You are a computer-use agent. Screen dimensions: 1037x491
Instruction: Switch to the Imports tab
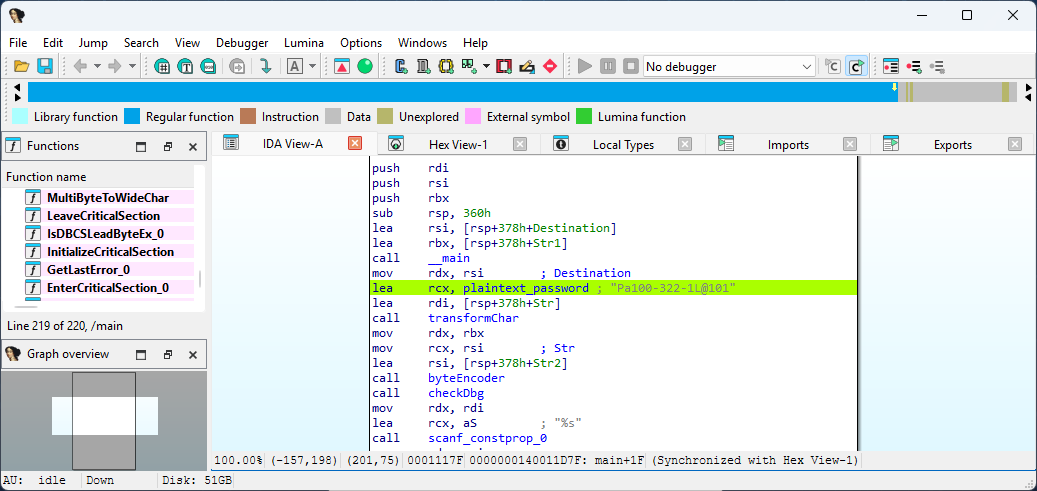click(x=788, y=145)
